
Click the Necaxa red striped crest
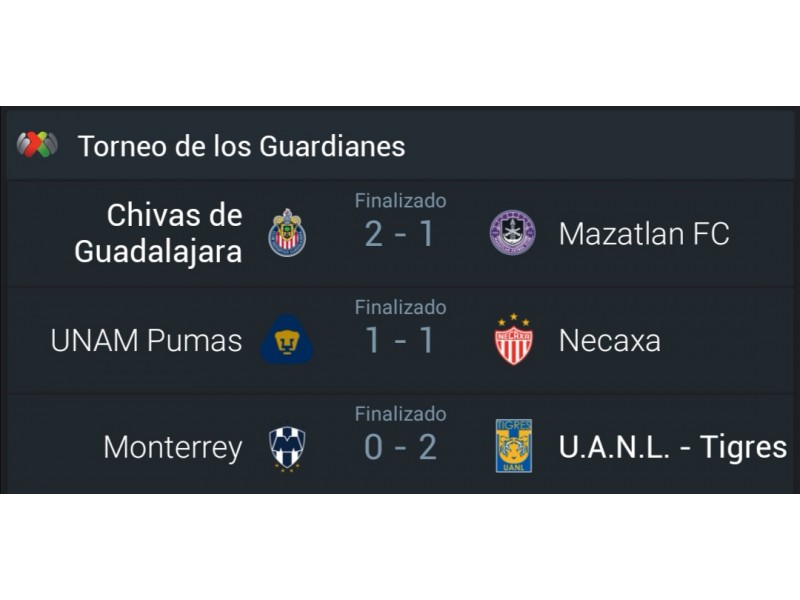(x=514, y=339)
